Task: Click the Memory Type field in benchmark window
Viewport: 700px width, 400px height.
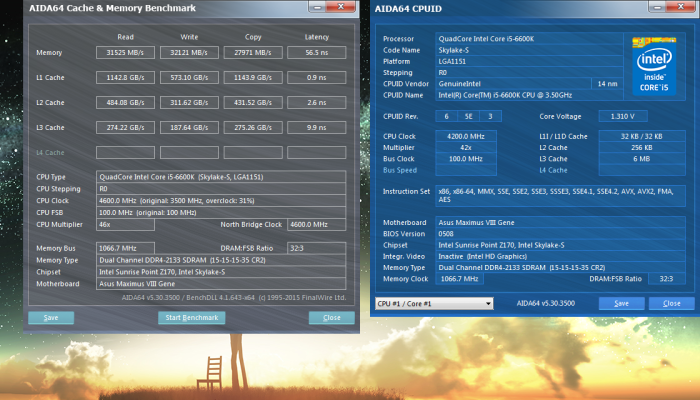Action: (221, 260)
